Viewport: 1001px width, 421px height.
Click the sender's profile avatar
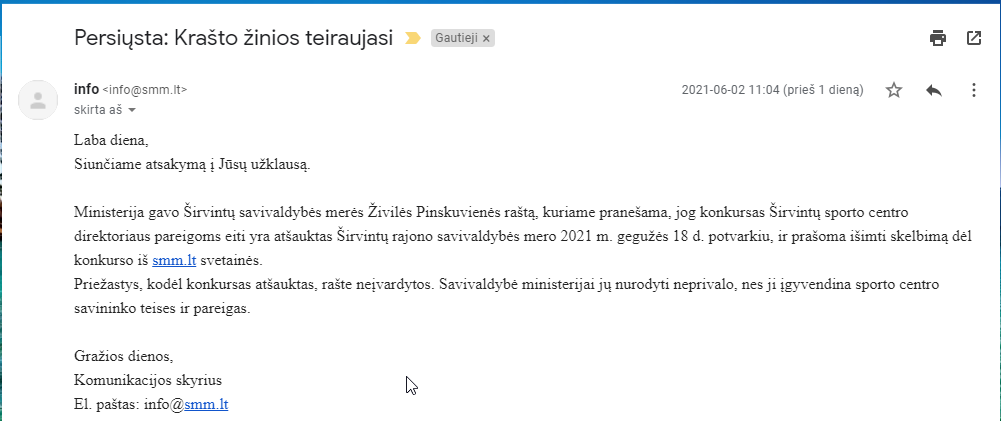38,99
